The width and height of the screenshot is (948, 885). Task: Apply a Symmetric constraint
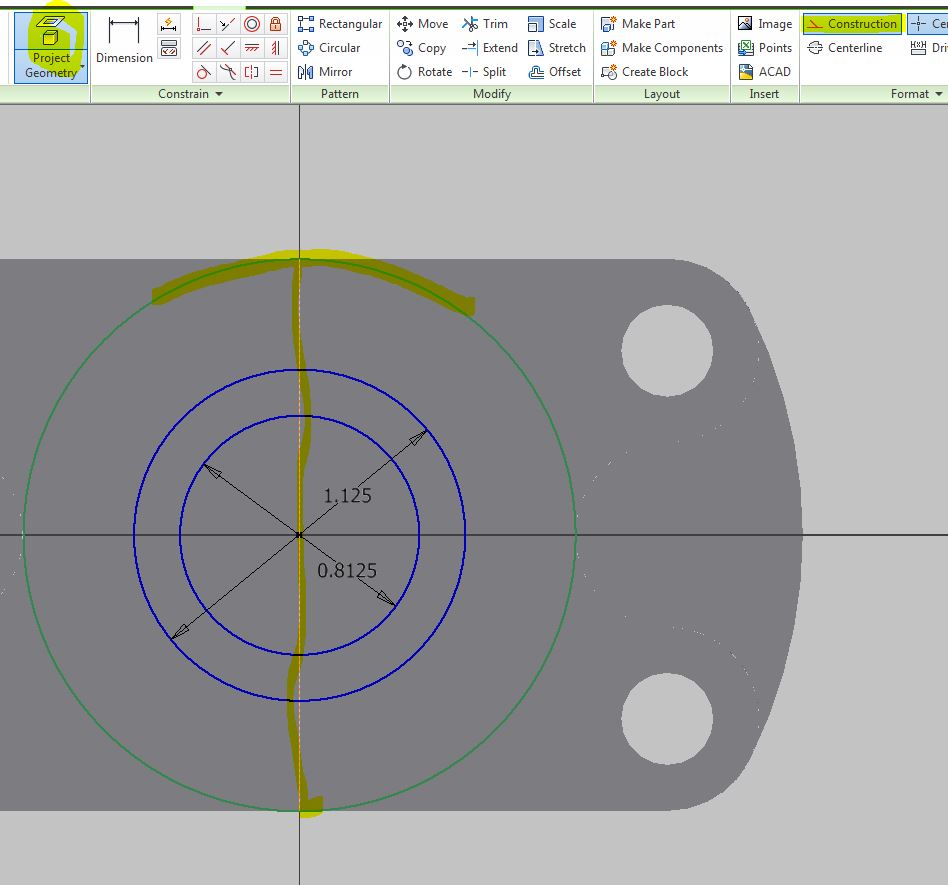252,72
